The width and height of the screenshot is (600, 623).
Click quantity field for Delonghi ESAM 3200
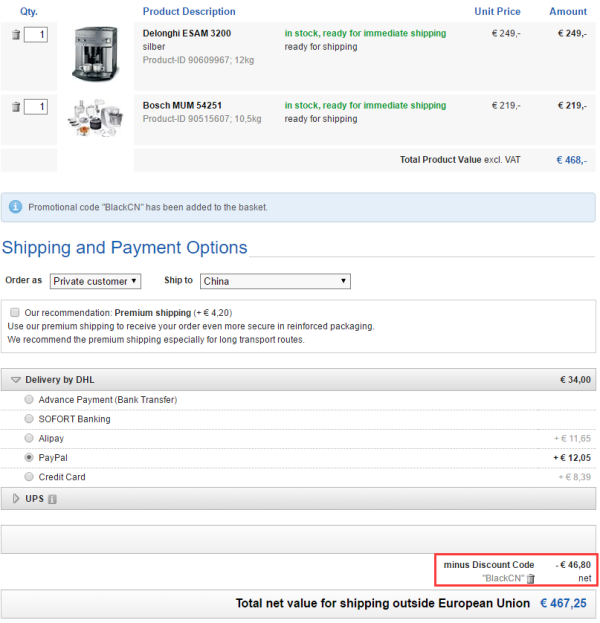pyautogui.click(x=36, y=35)
